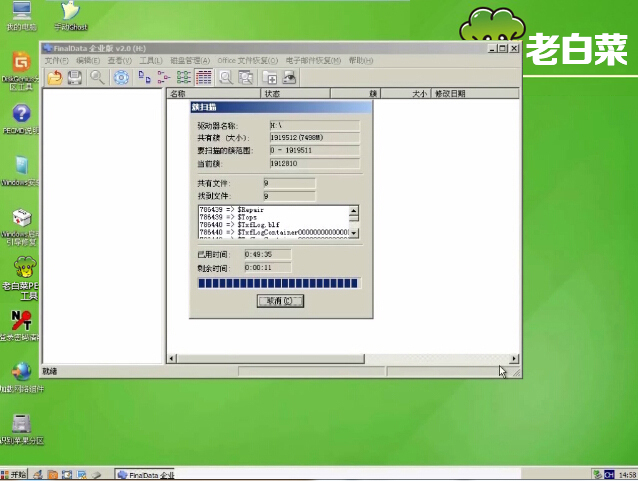Select $Tops row in scan log
Screen dimensions: 638x481
(x=273, y=217)
